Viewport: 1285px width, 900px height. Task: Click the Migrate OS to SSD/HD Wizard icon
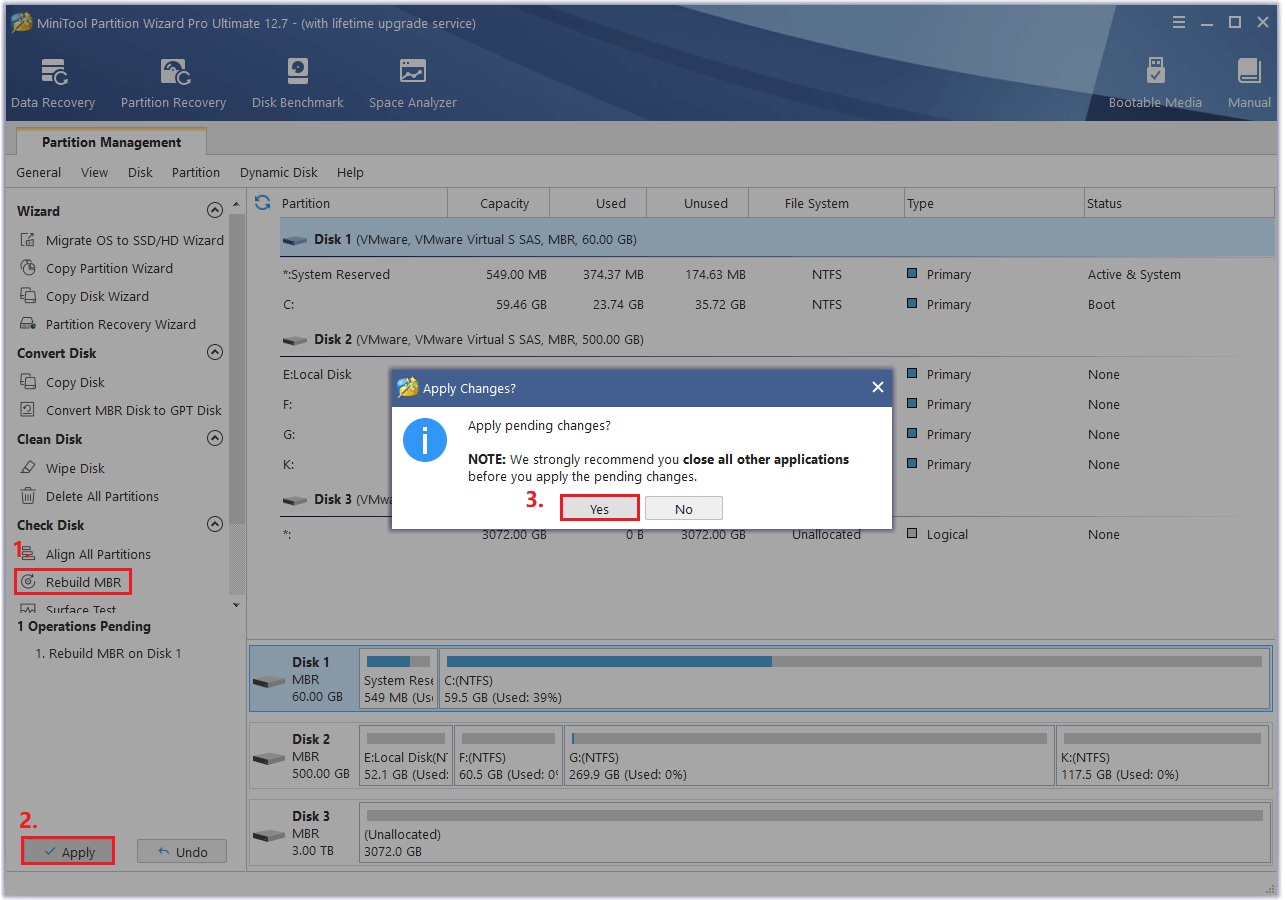(28, 240)
